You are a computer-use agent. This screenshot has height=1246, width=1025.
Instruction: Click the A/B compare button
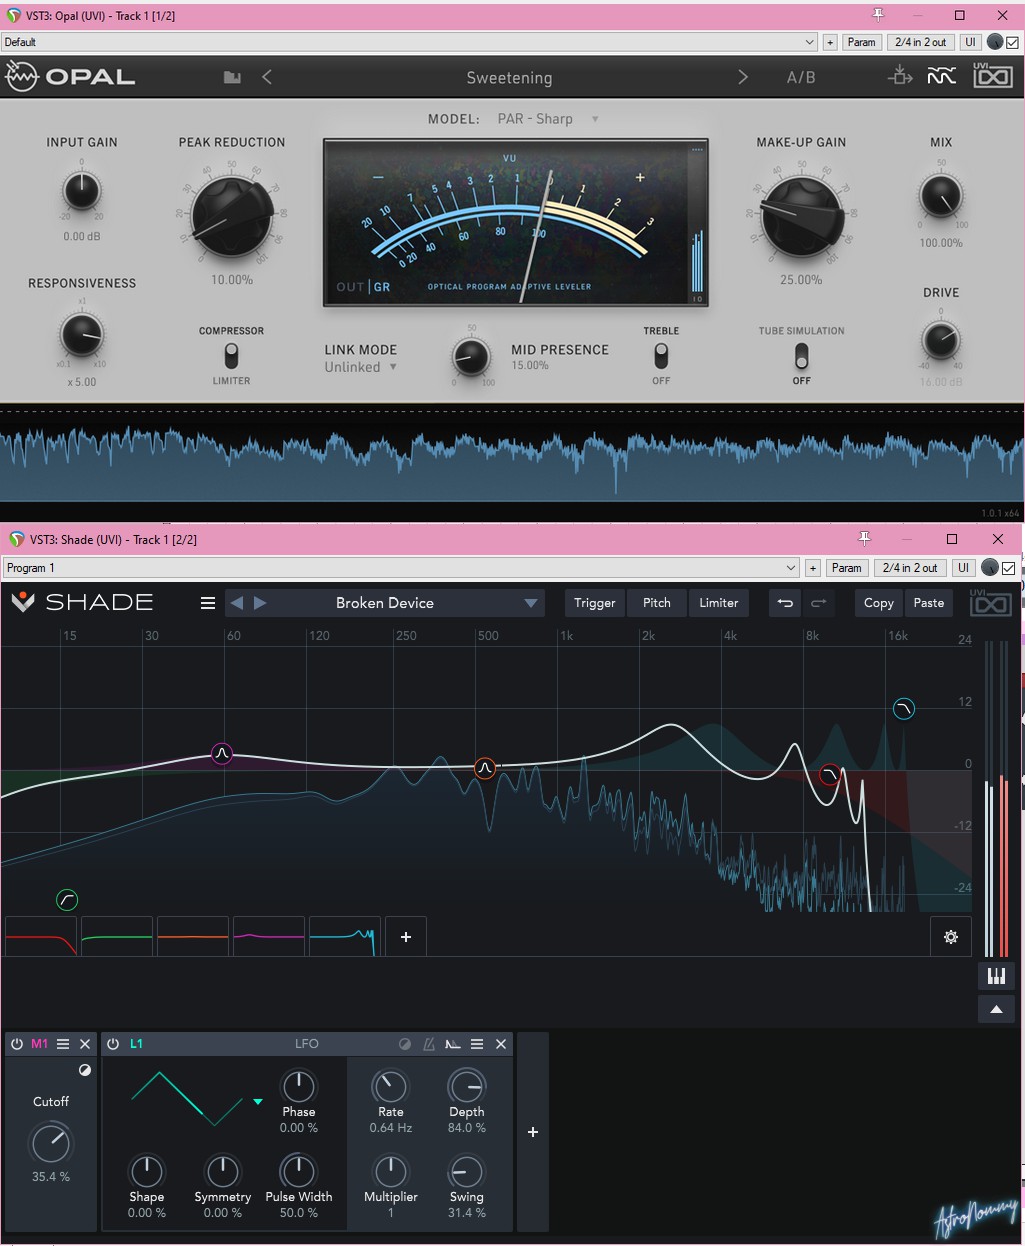coord(800,77)
